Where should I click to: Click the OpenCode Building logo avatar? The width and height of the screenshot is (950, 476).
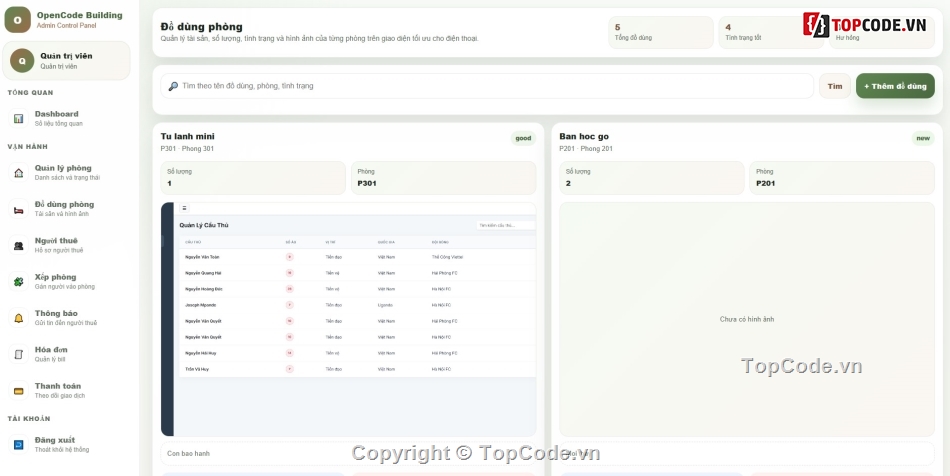[x=18, y=20]
